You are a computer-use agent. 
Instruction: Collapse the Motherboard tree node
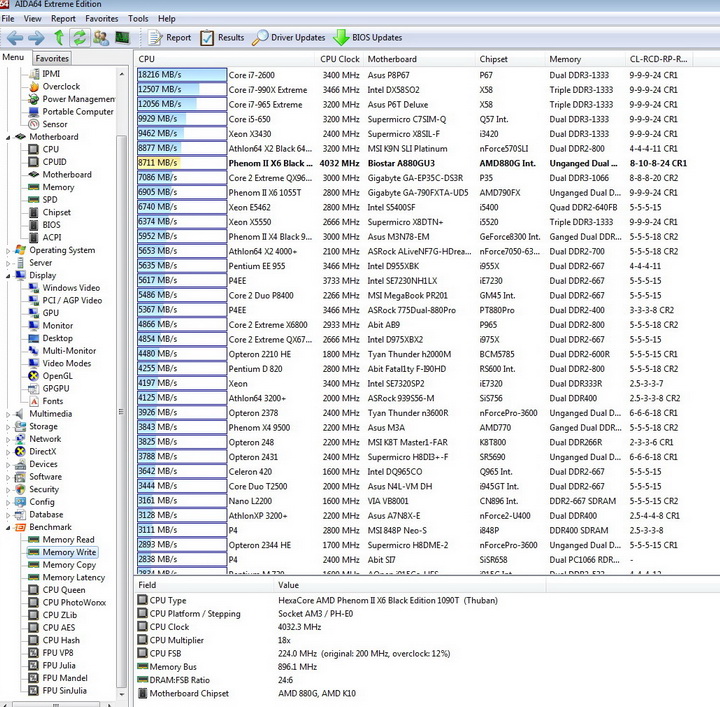click(8, 137)
